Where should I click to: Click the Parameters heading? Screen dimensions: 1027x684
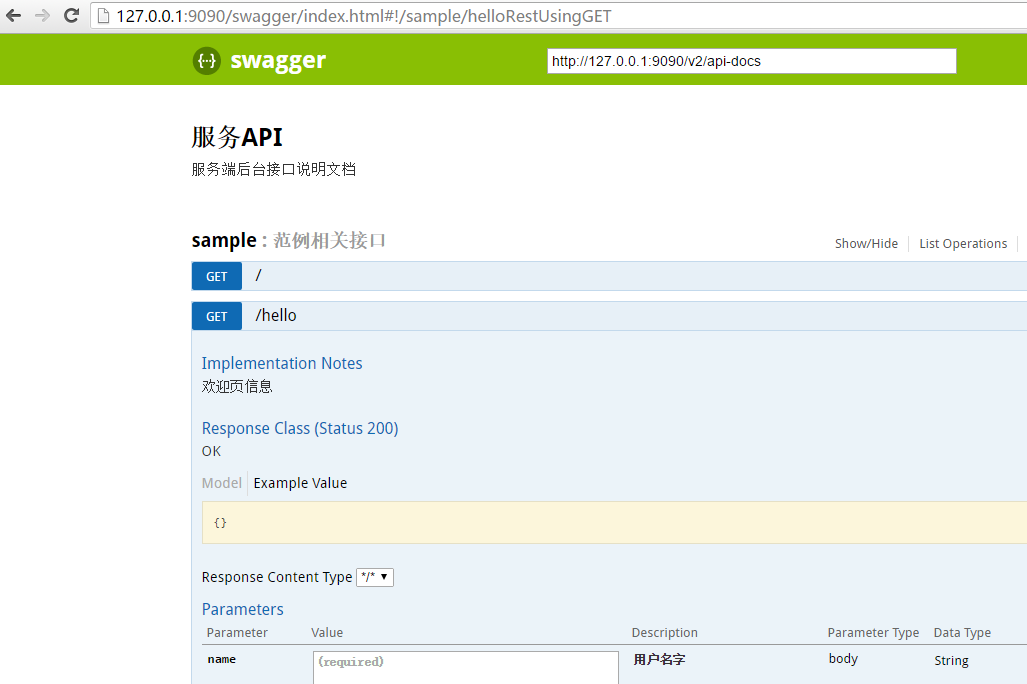click(242, 609)
